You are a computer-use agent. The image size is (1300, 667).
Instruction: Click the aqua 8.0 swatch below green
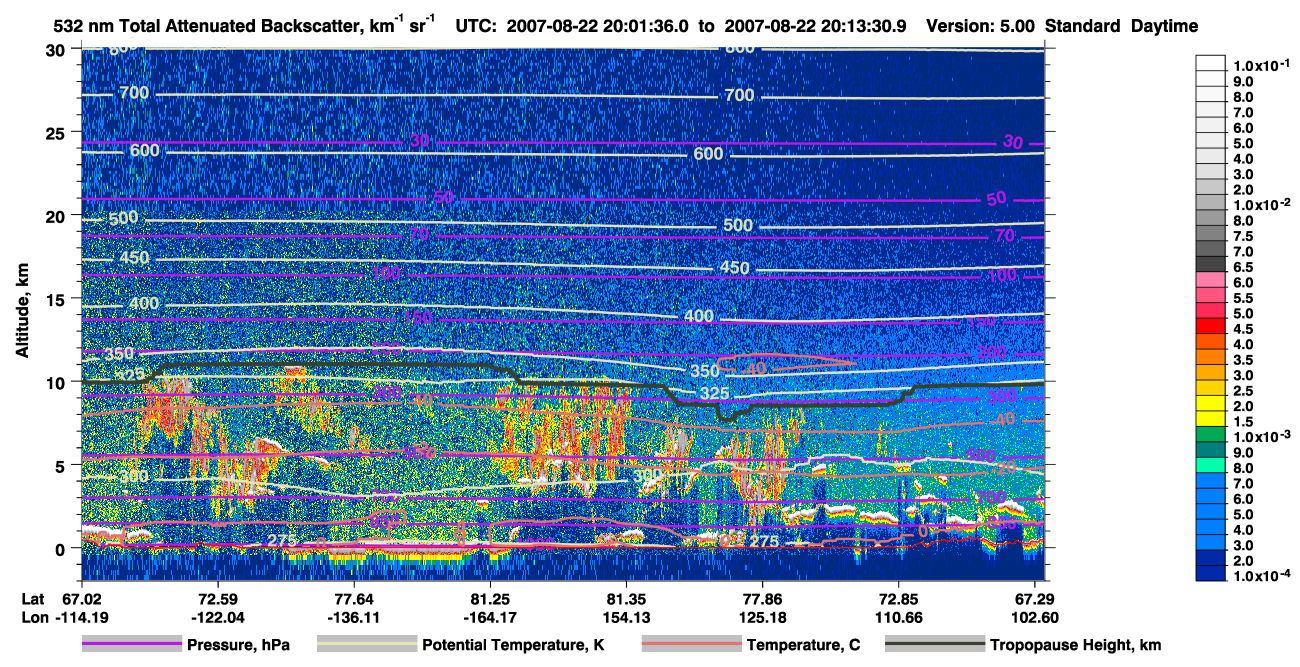point(1210,465)
